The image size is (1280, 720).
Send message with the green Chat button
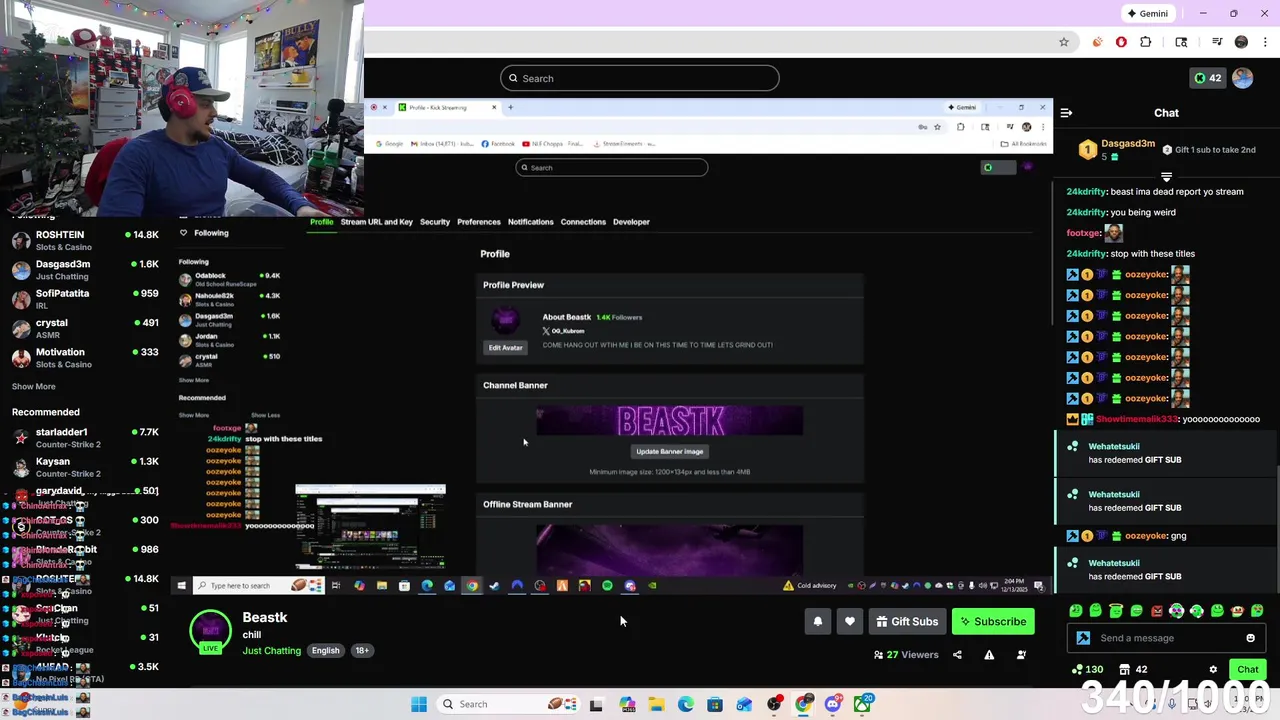click(x=1248, y=670)
